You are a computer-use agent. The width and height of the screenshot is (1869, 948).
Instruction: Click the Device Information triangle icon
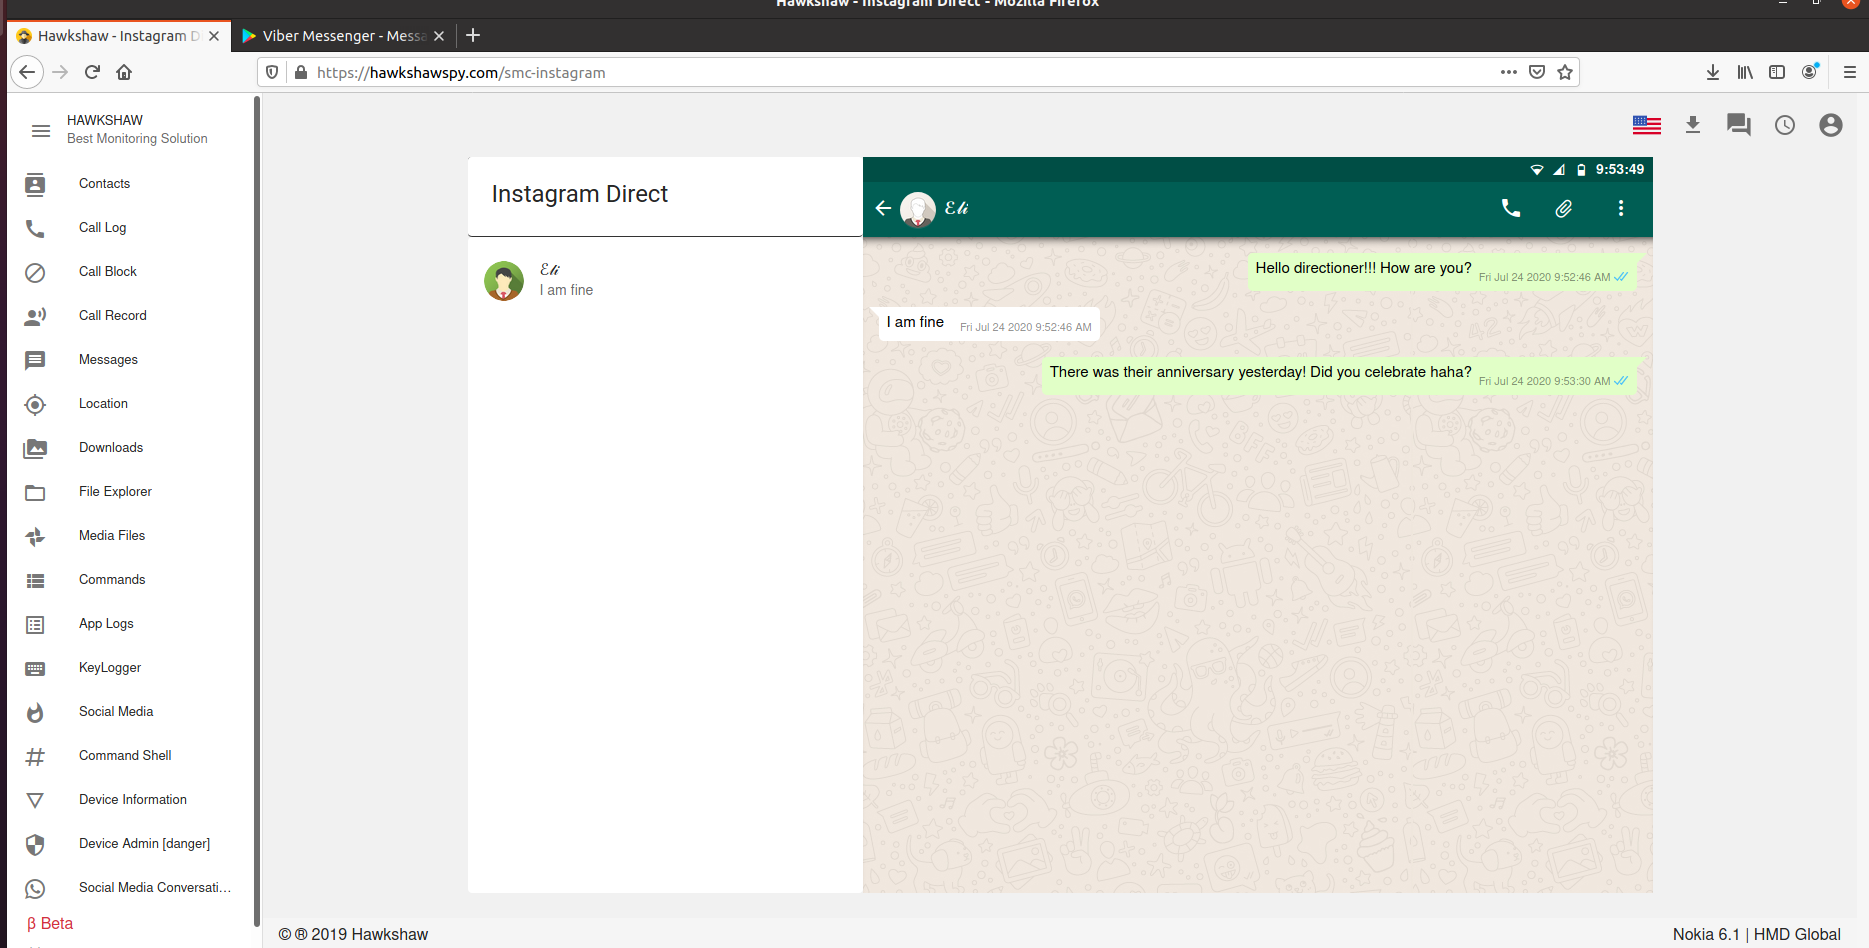click(35, 800)
